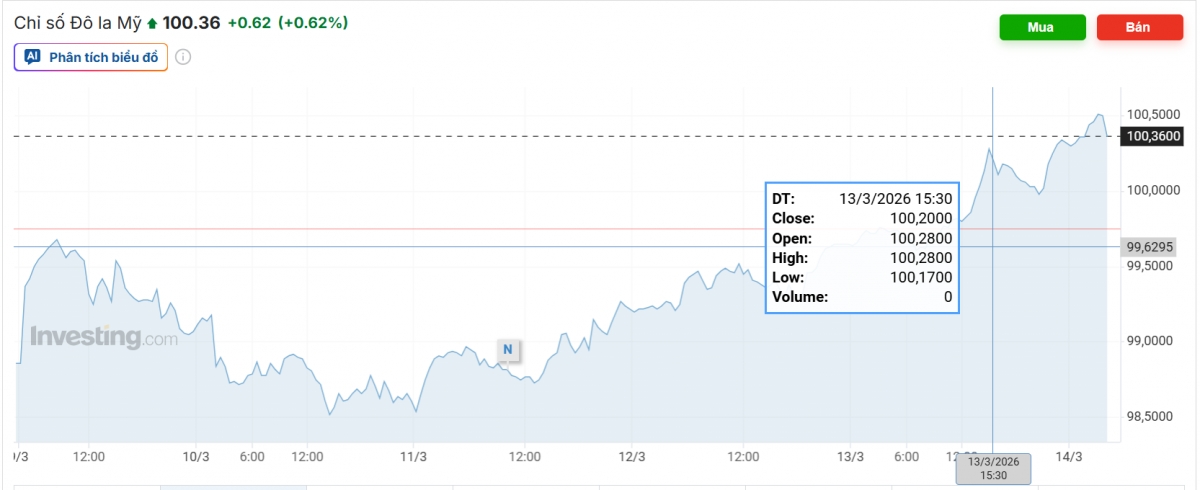1200x490 pixels.
Task: Click the current price label 100,3600
Action: pyautogui.click(x=1153, y=136)
